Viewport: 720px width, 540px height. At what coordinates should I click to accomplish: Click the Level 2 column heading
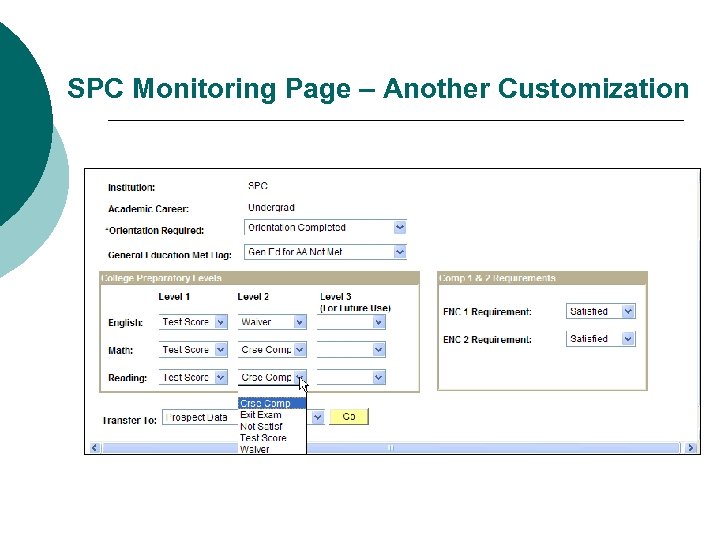click(x=253, y=297)
